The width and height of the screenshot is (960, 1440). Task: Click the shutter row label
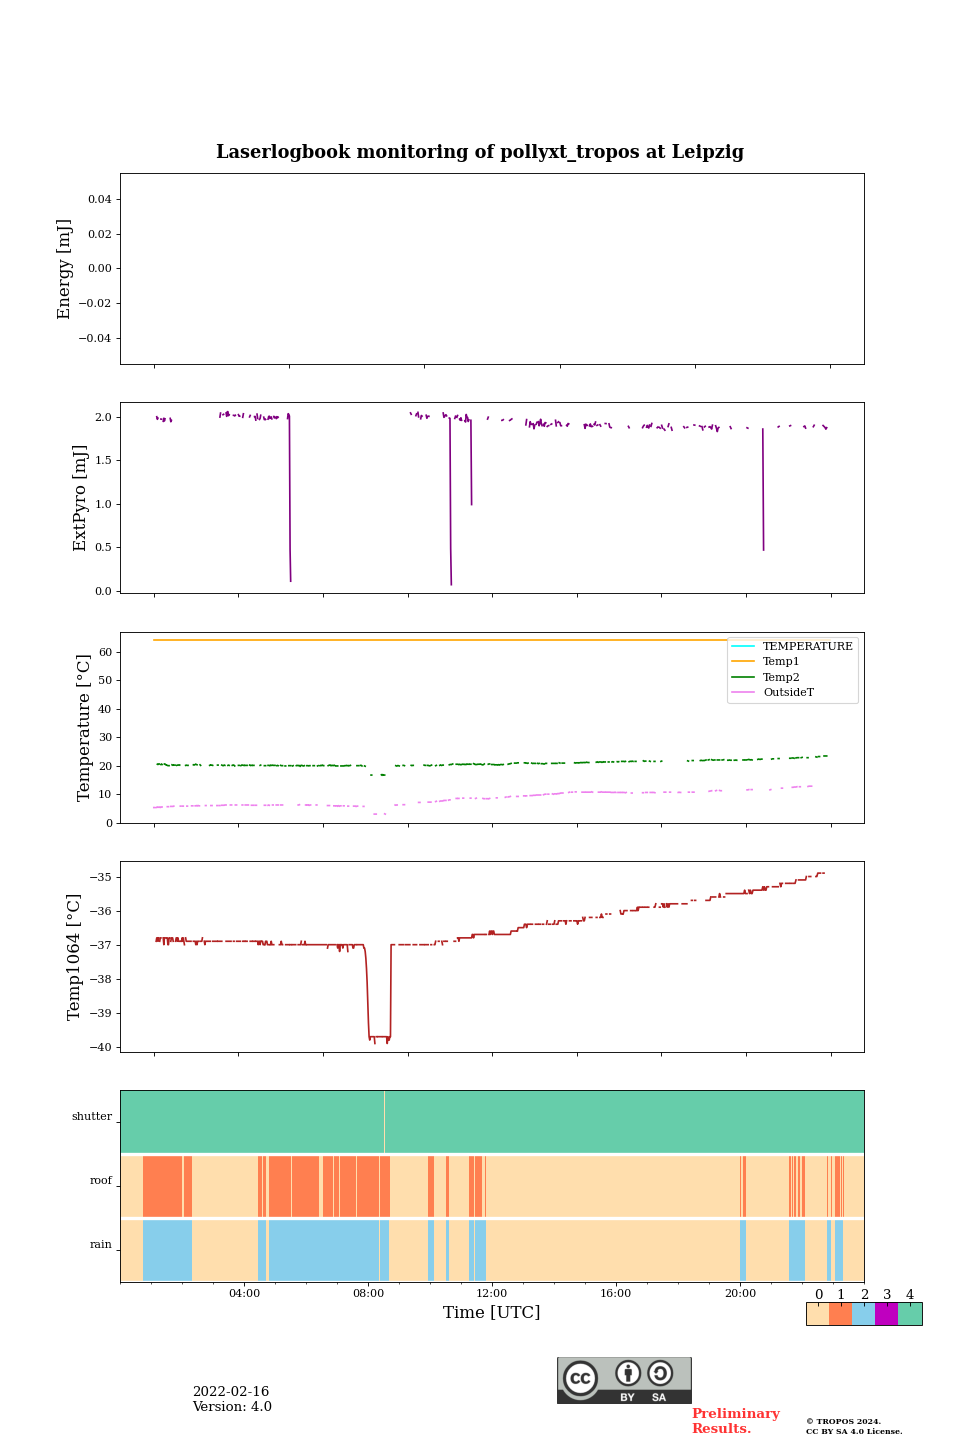[92, 1117]
